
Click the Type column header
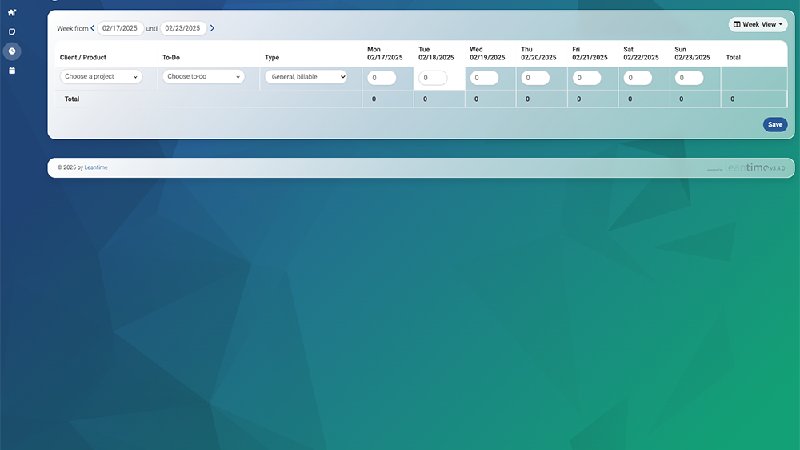pos(272,58)
